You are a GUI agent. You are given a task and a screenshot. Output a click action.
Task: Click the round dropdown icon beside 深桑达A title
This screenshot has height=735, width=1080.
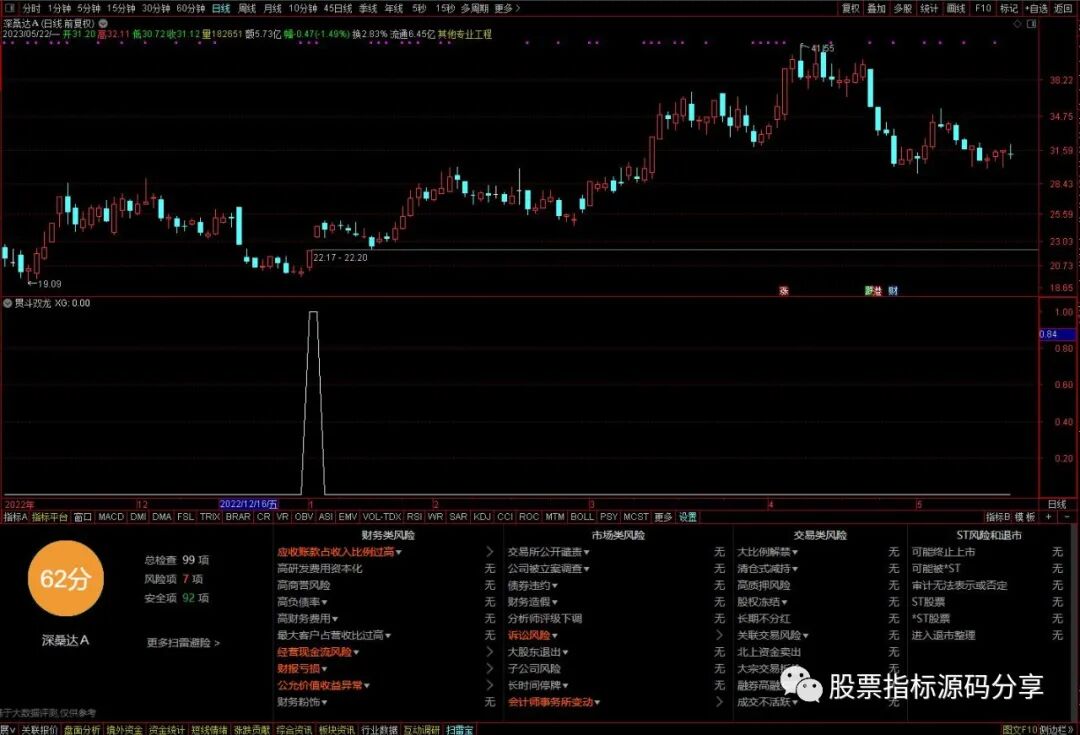(103, 23)
